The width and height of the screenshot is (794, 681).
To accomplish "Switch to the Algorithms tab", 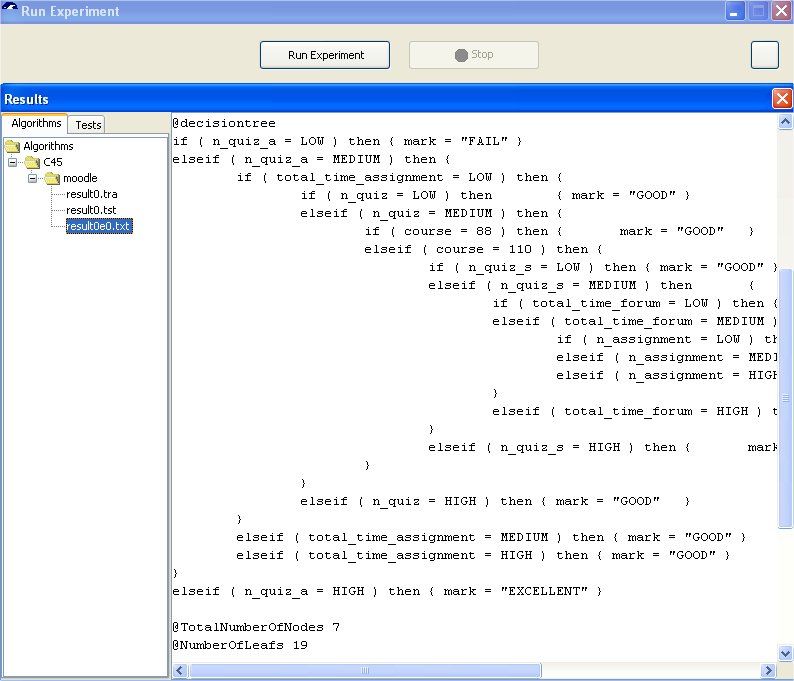I will pos(36,123).
